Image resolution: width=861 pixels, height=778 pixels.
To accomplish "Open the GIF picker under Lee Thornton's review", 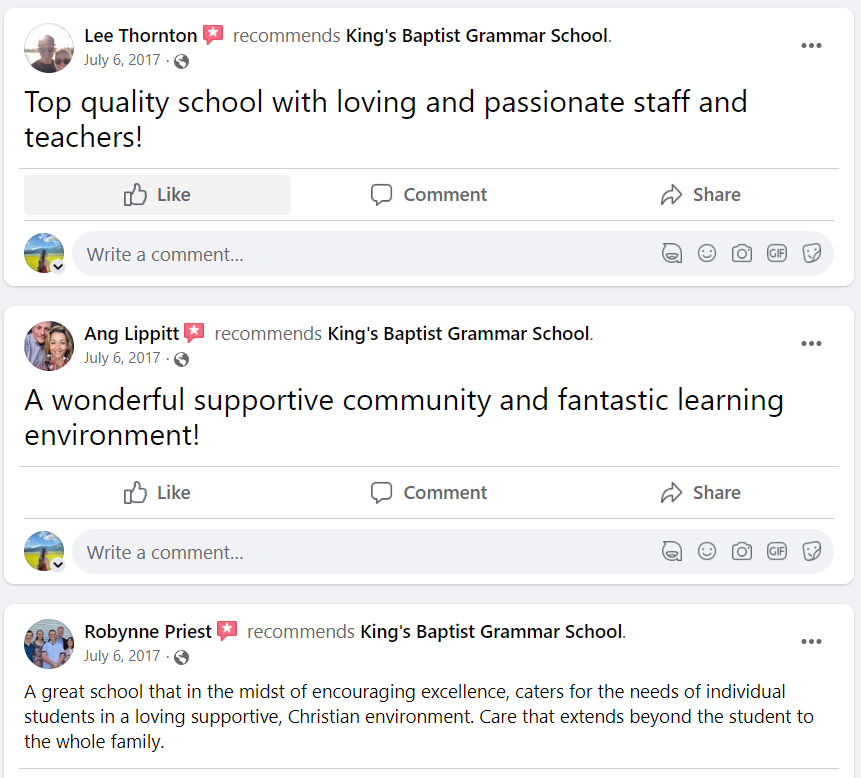I will point(777,254).
